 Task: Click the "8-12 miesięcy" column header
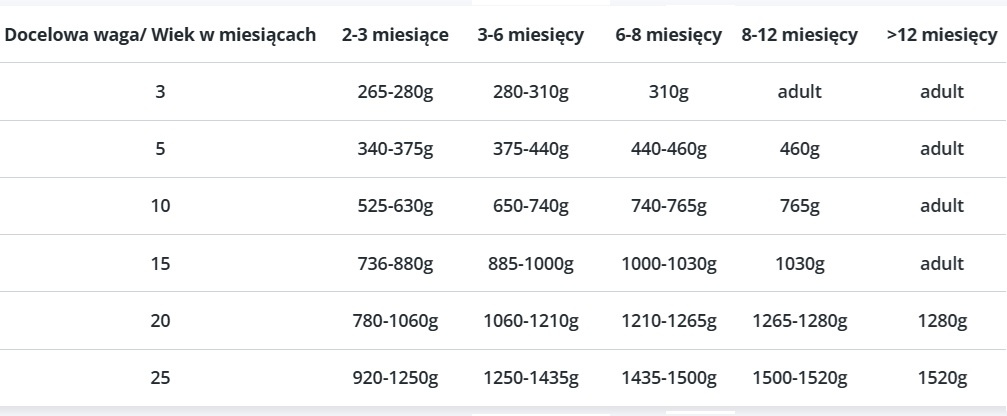pos(800,35)
